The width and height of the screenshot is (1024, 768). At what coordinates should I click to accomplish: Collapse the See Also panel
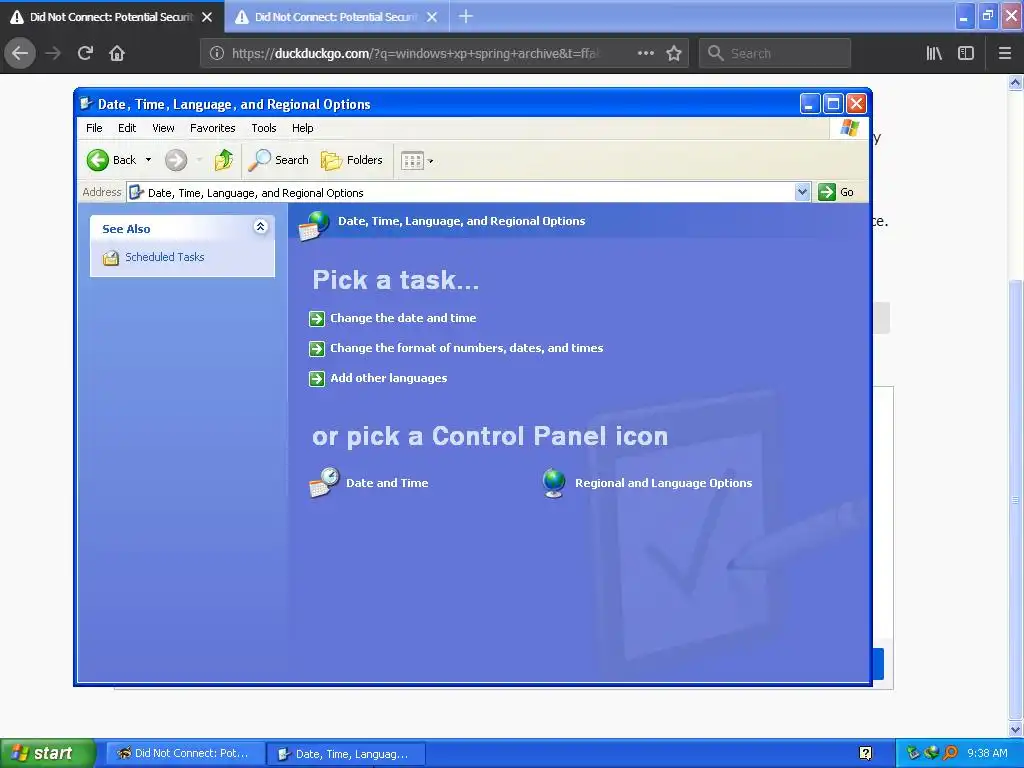click(x=261, y=227)
